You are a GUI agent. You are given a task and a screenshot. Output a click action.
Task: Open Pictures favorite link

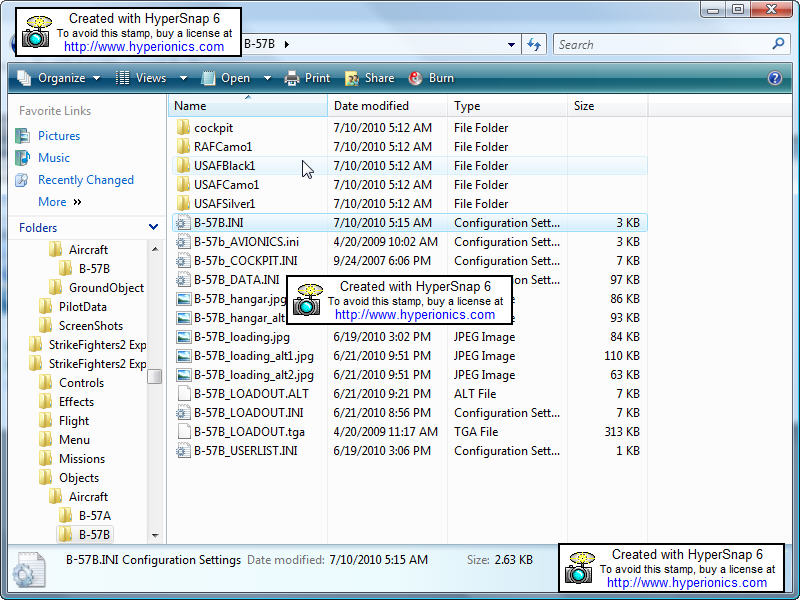pos(59,136)
